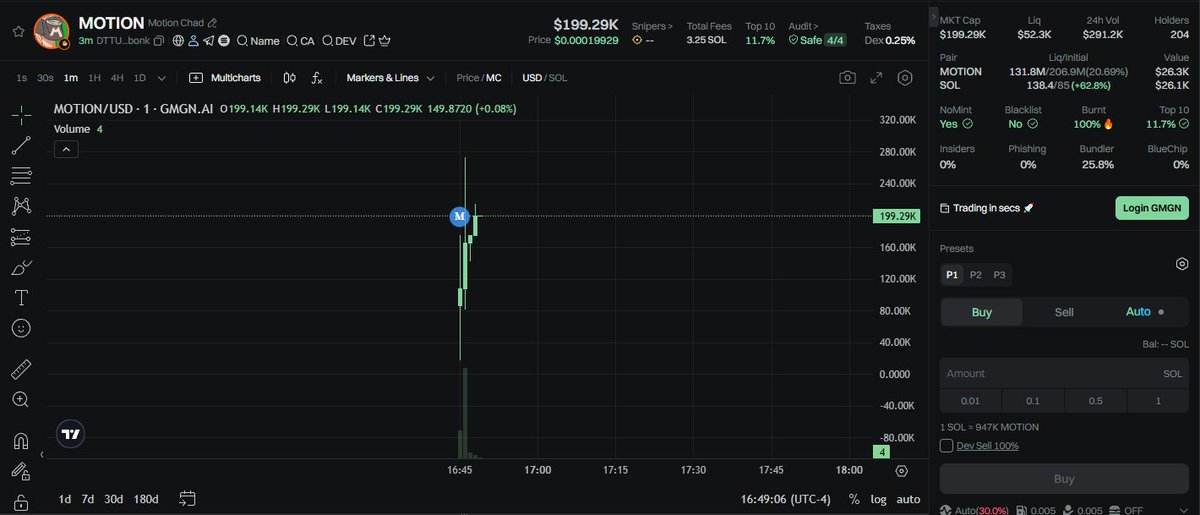The height and width of the screenshot is (515, 1200).
Task: Open chart settings hexagon icon
Action: point(905,78)
